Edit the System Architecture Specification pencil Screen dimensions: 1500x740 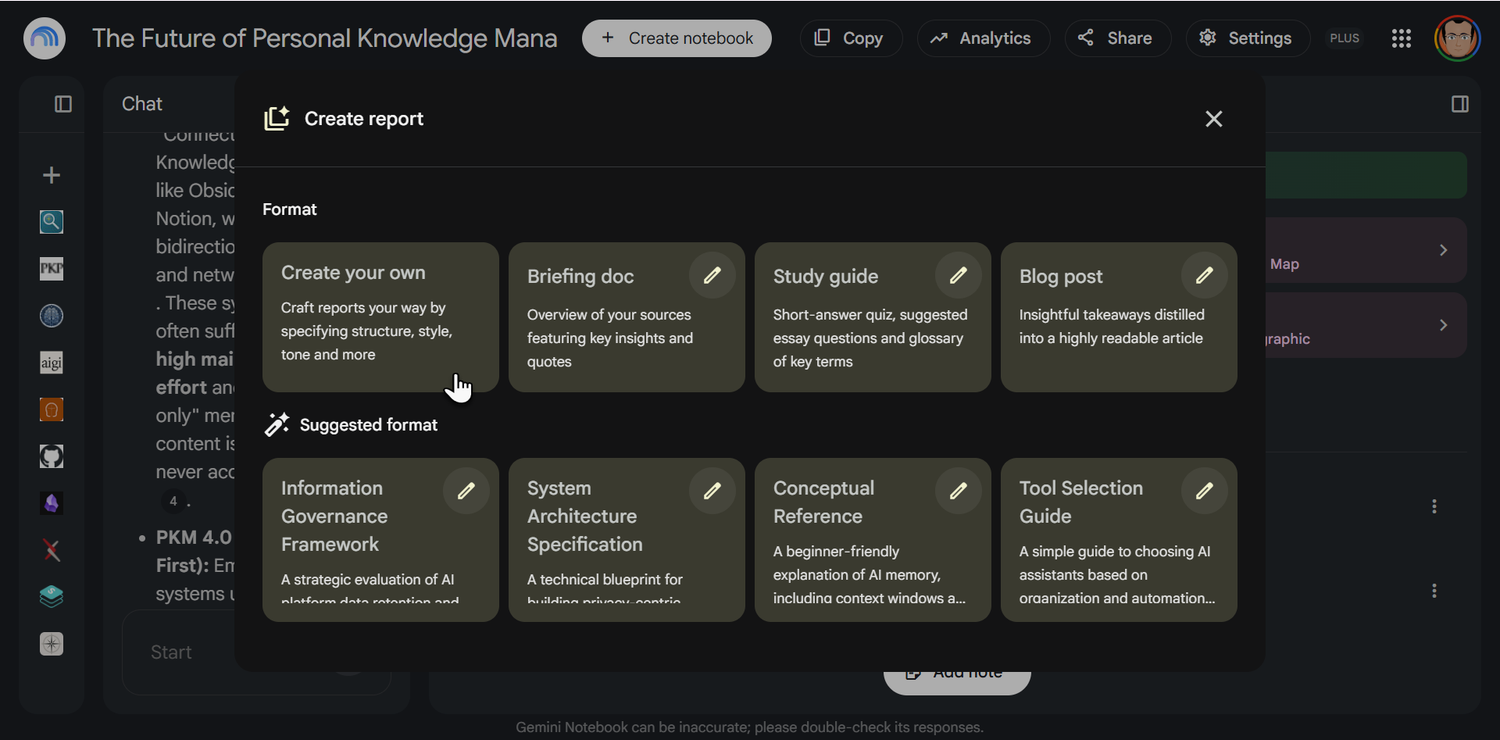click(x=712, y=491)
